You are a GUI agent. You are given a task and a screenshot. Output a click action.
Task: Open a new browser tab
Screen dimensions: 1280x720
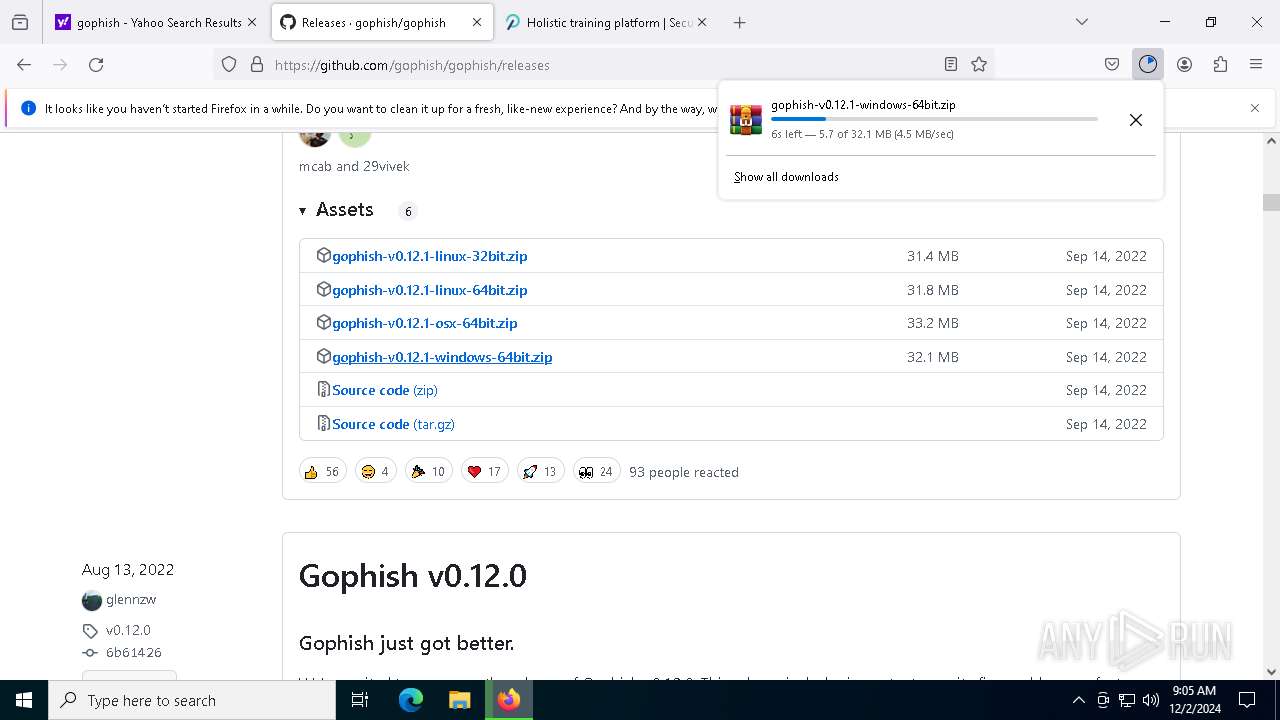coord(740,22)
